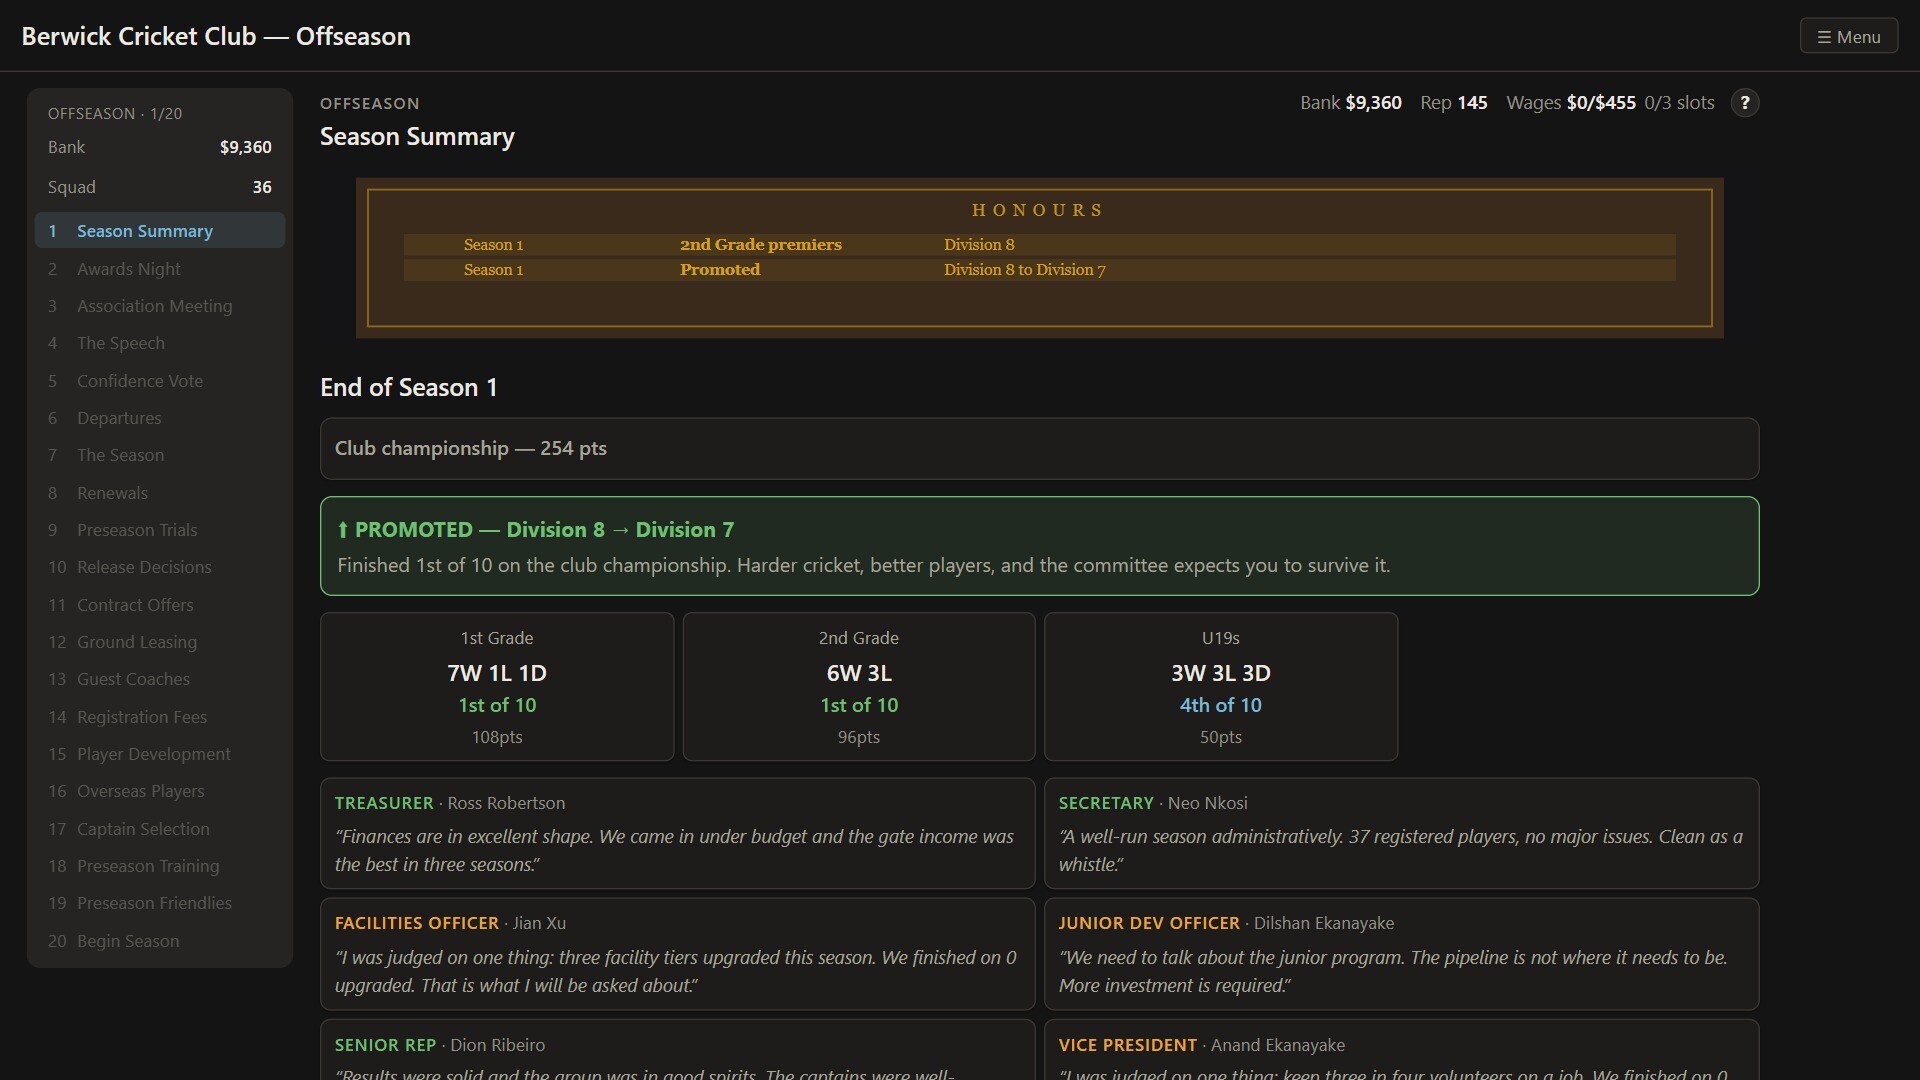Select Registration Fees step
The width and height of the screenshot is (1920, 1080).
pyautogui.click(x=160, y=717)
